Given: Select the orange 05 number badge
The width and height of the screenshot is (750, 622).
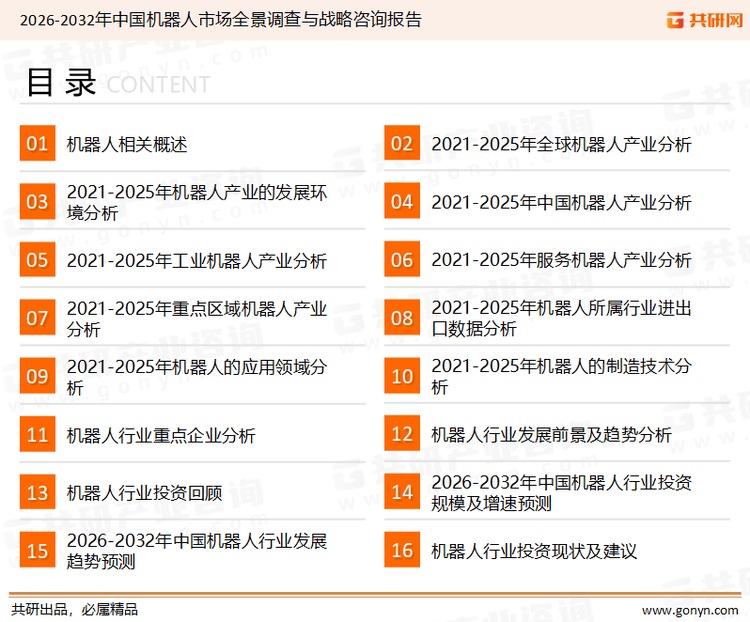Looking at the screenshot, I should pyautogui.click(x=37, y=260).
